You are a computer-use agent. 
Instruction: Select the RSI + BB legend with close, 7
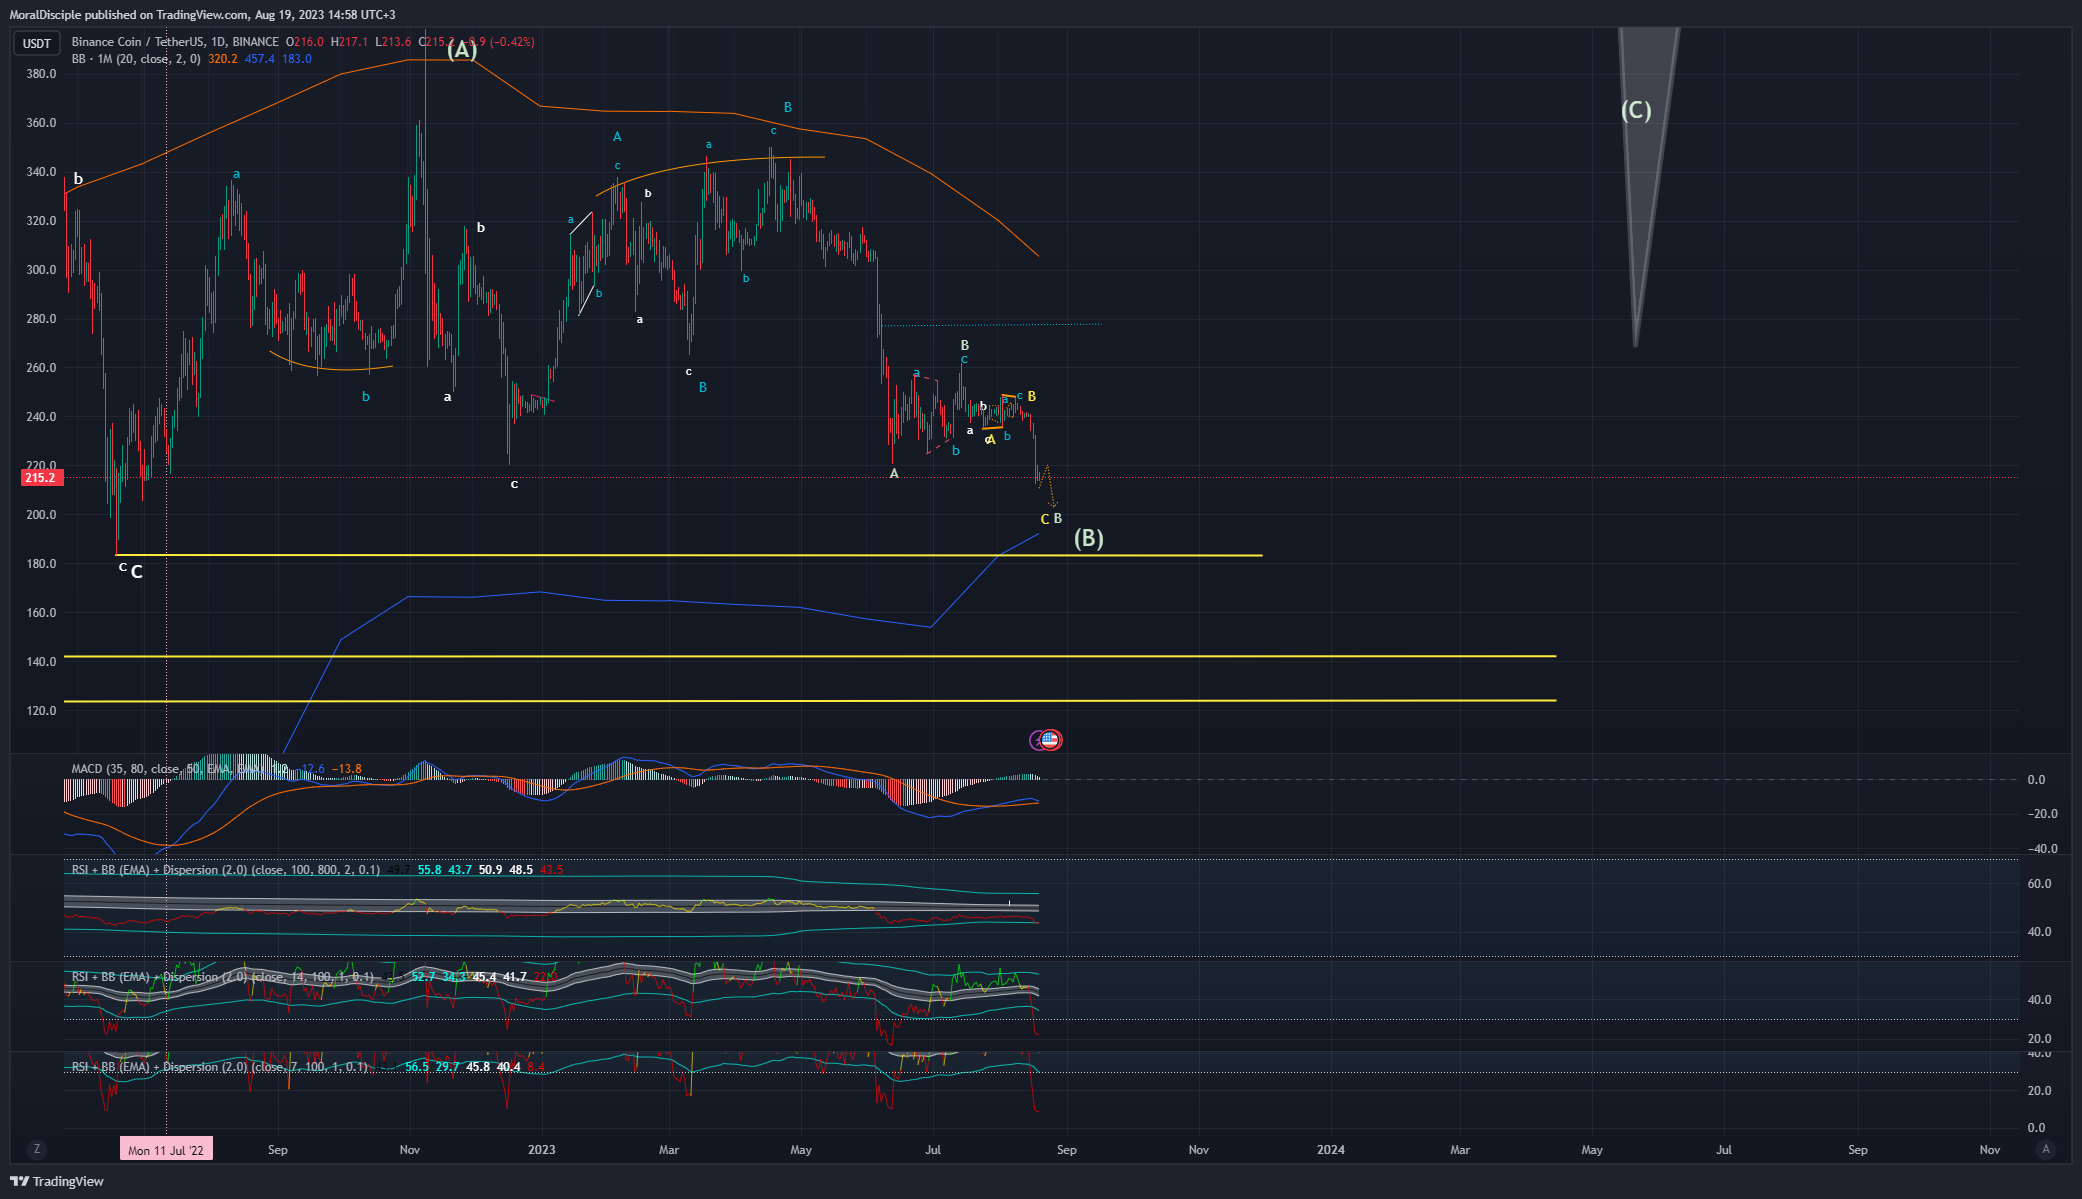[x=219, y=1067]
